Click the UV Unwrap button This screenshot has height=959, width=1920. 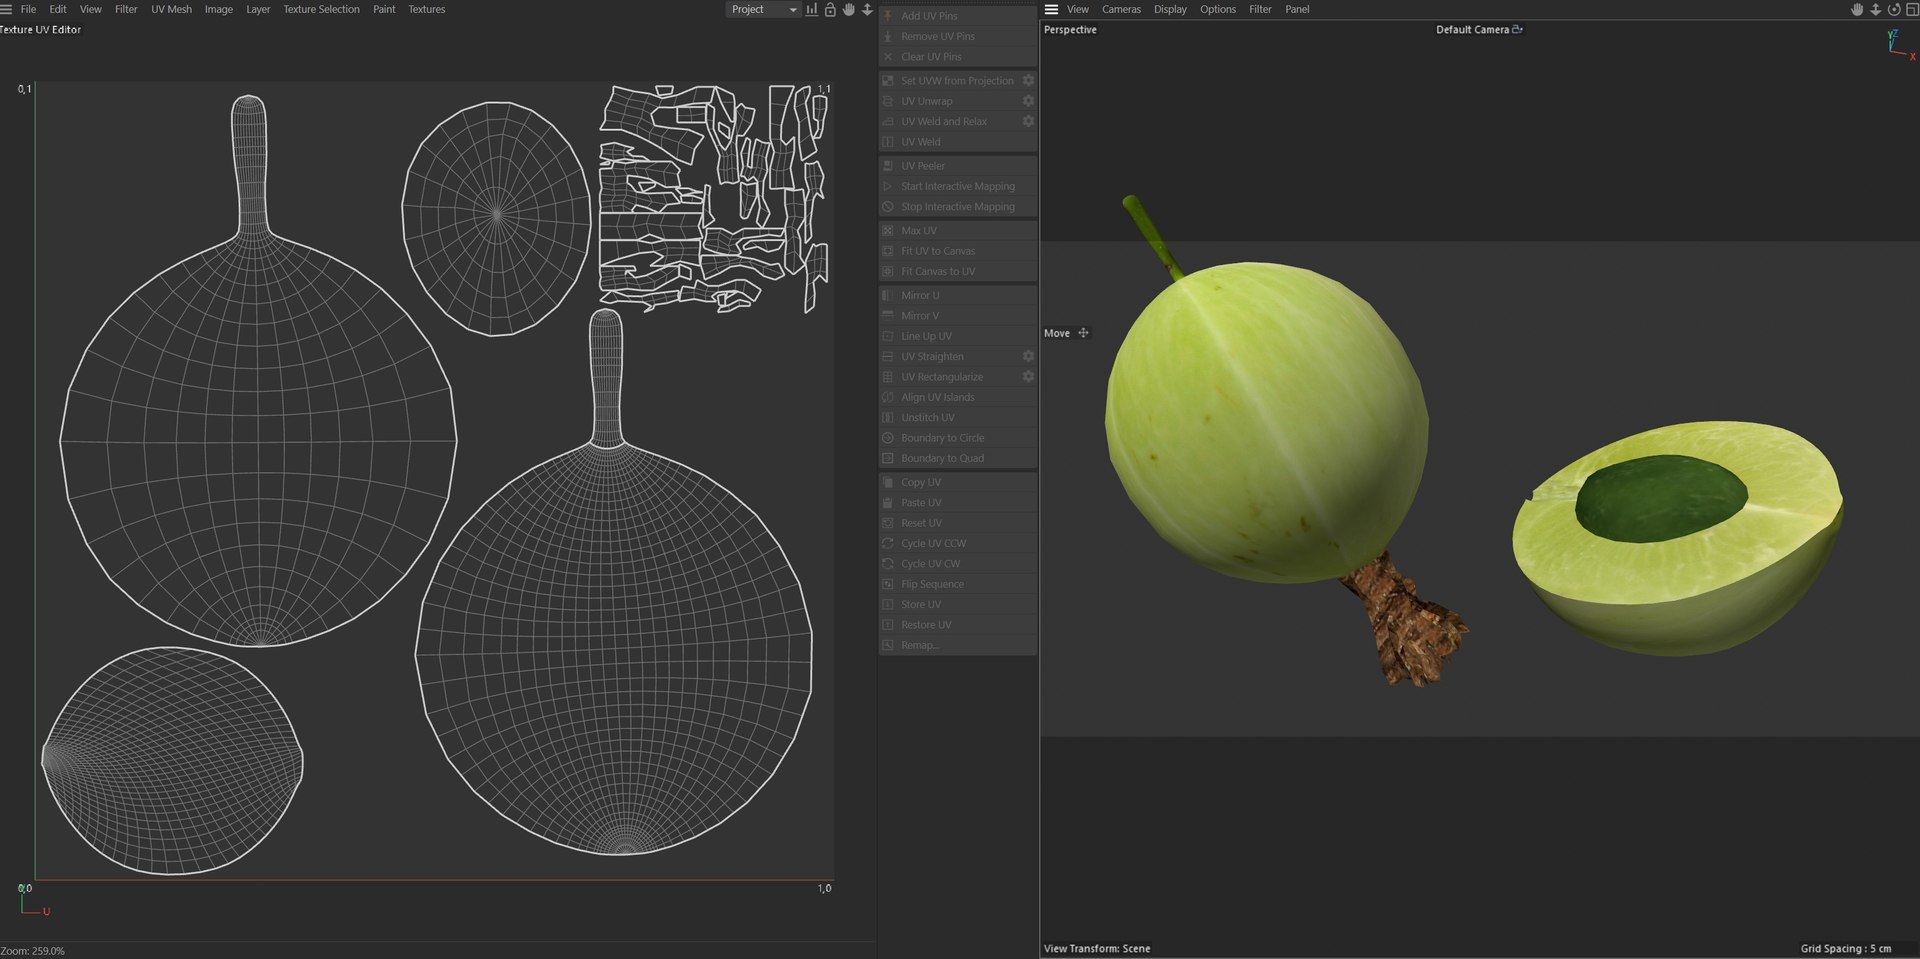(x=958, y=101)
